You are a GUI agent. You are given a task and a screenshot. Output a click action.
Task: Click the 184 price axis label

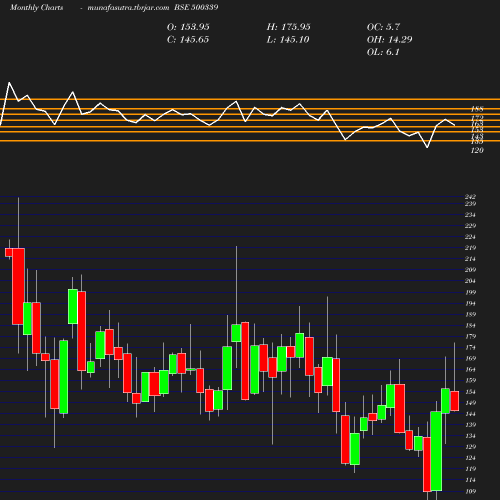(x=470, y=325)
